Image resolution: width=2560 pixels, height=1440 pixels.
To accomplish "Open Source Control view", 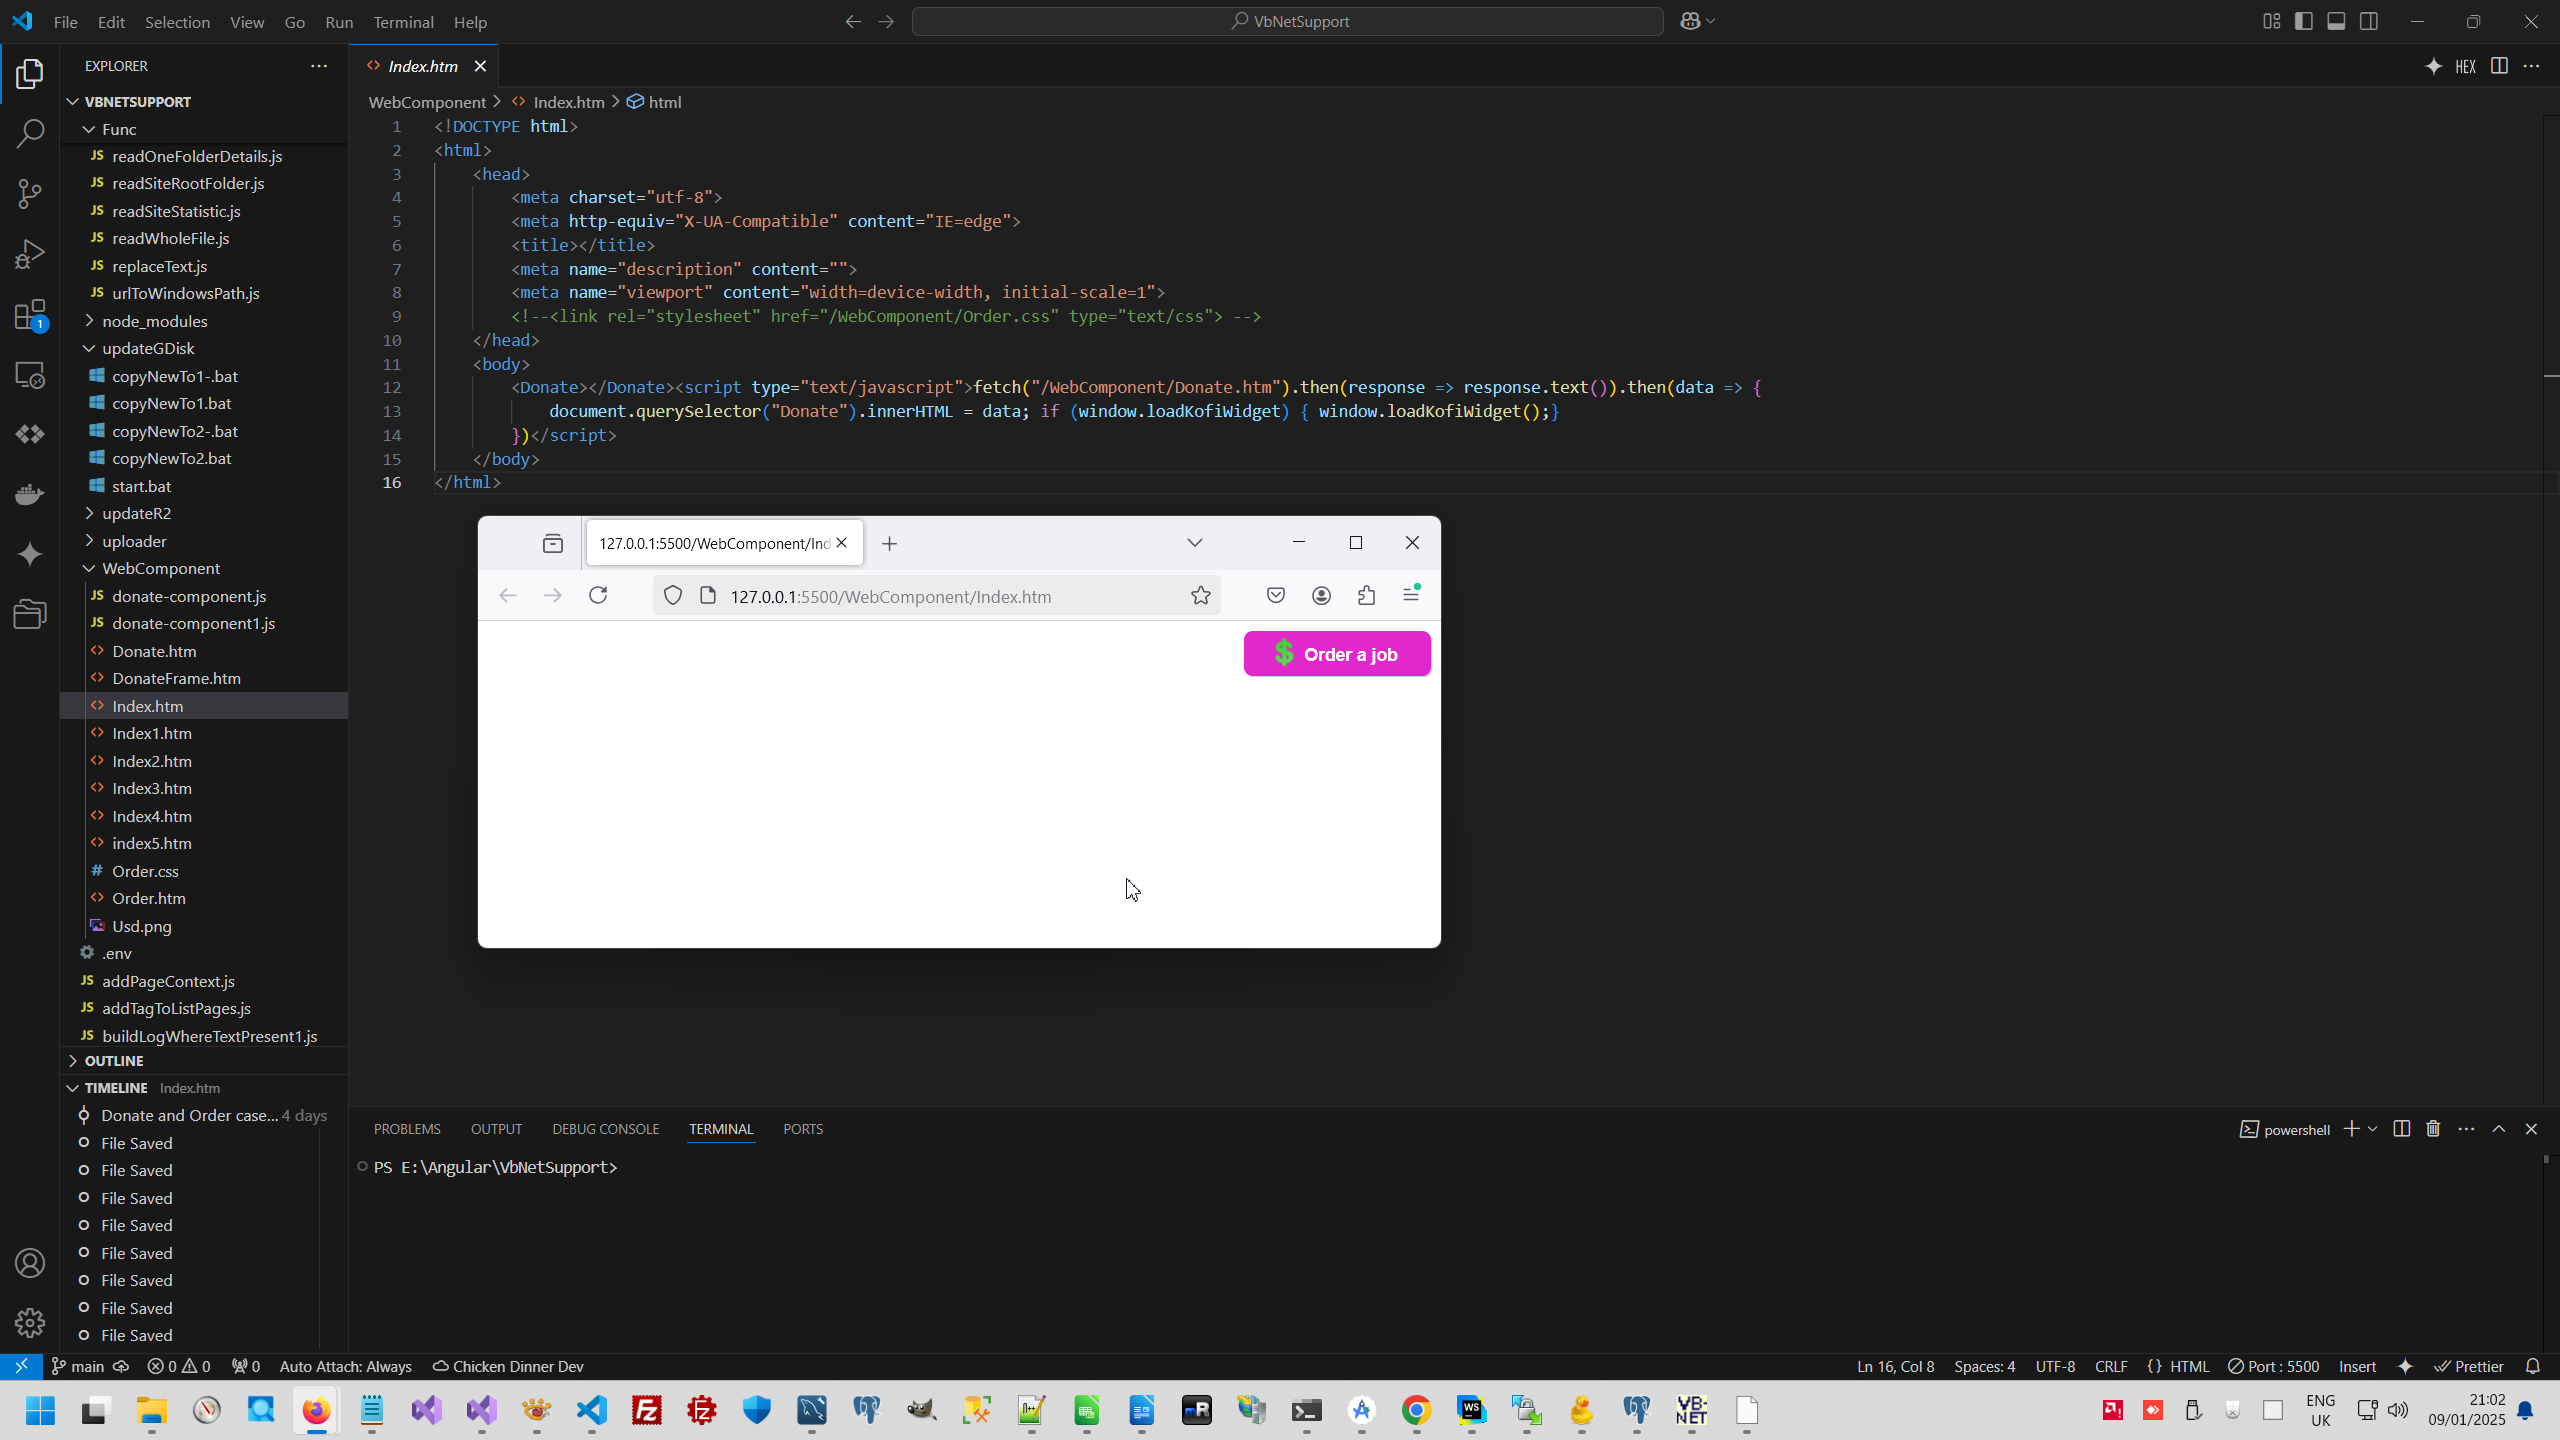I will tap(30, 193).
